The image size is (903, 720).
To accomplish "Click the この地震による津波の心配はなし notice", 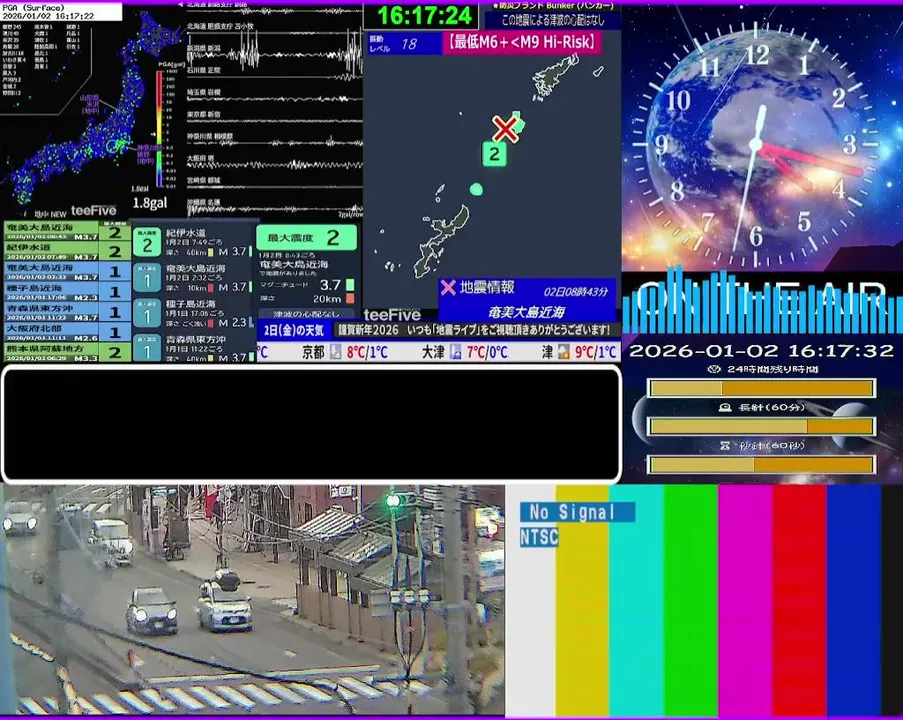I will 553,21.
